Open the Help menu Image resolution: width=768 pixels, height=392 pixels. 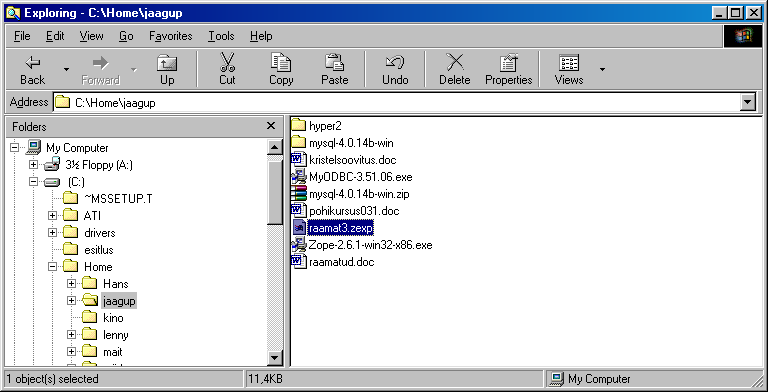[x=261, y=36]
